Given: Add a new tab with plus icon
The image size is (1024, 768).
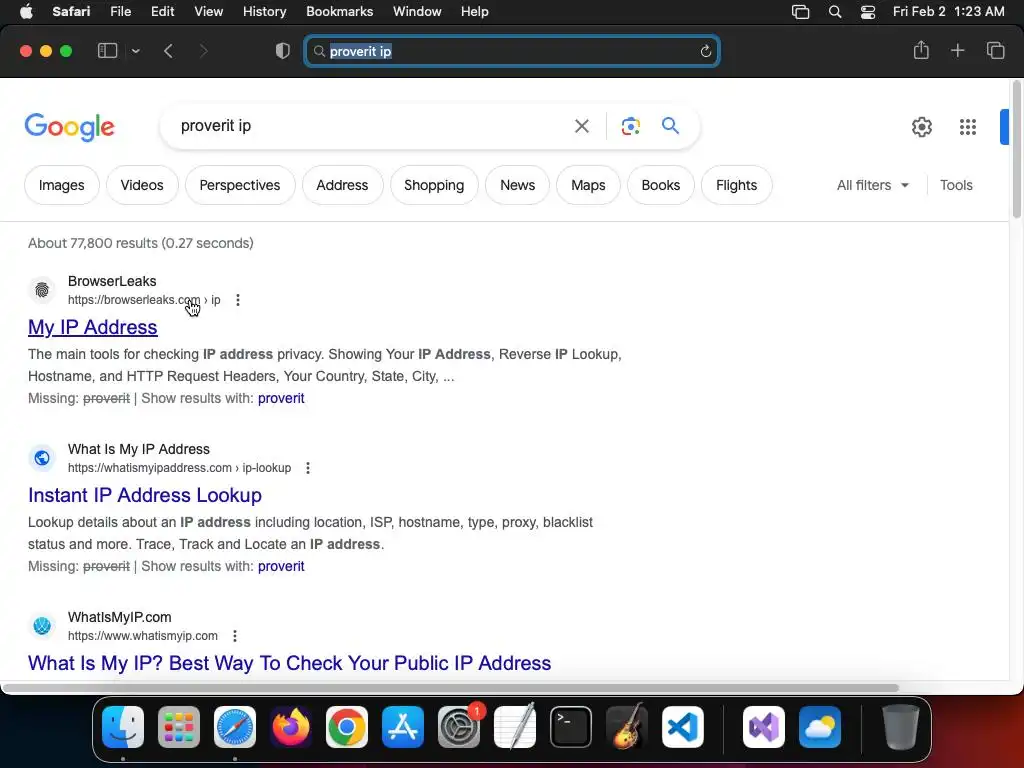Looking at the screenshot, I should pos(957,50).
